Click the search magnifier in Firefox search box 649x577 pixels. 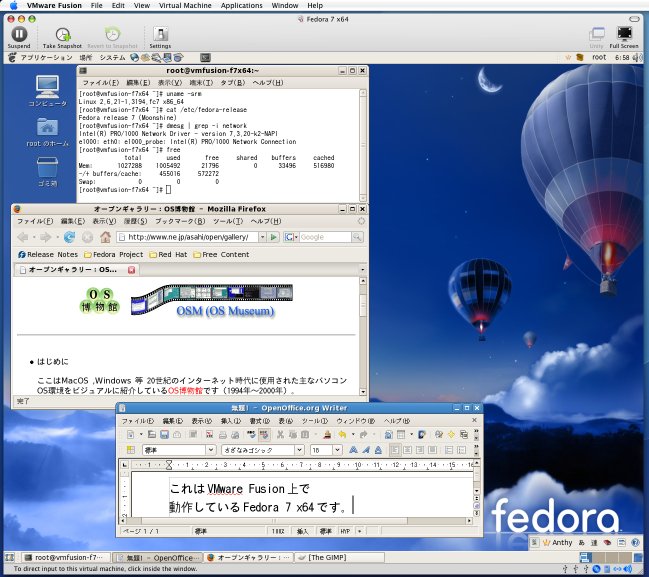[357, 237]
